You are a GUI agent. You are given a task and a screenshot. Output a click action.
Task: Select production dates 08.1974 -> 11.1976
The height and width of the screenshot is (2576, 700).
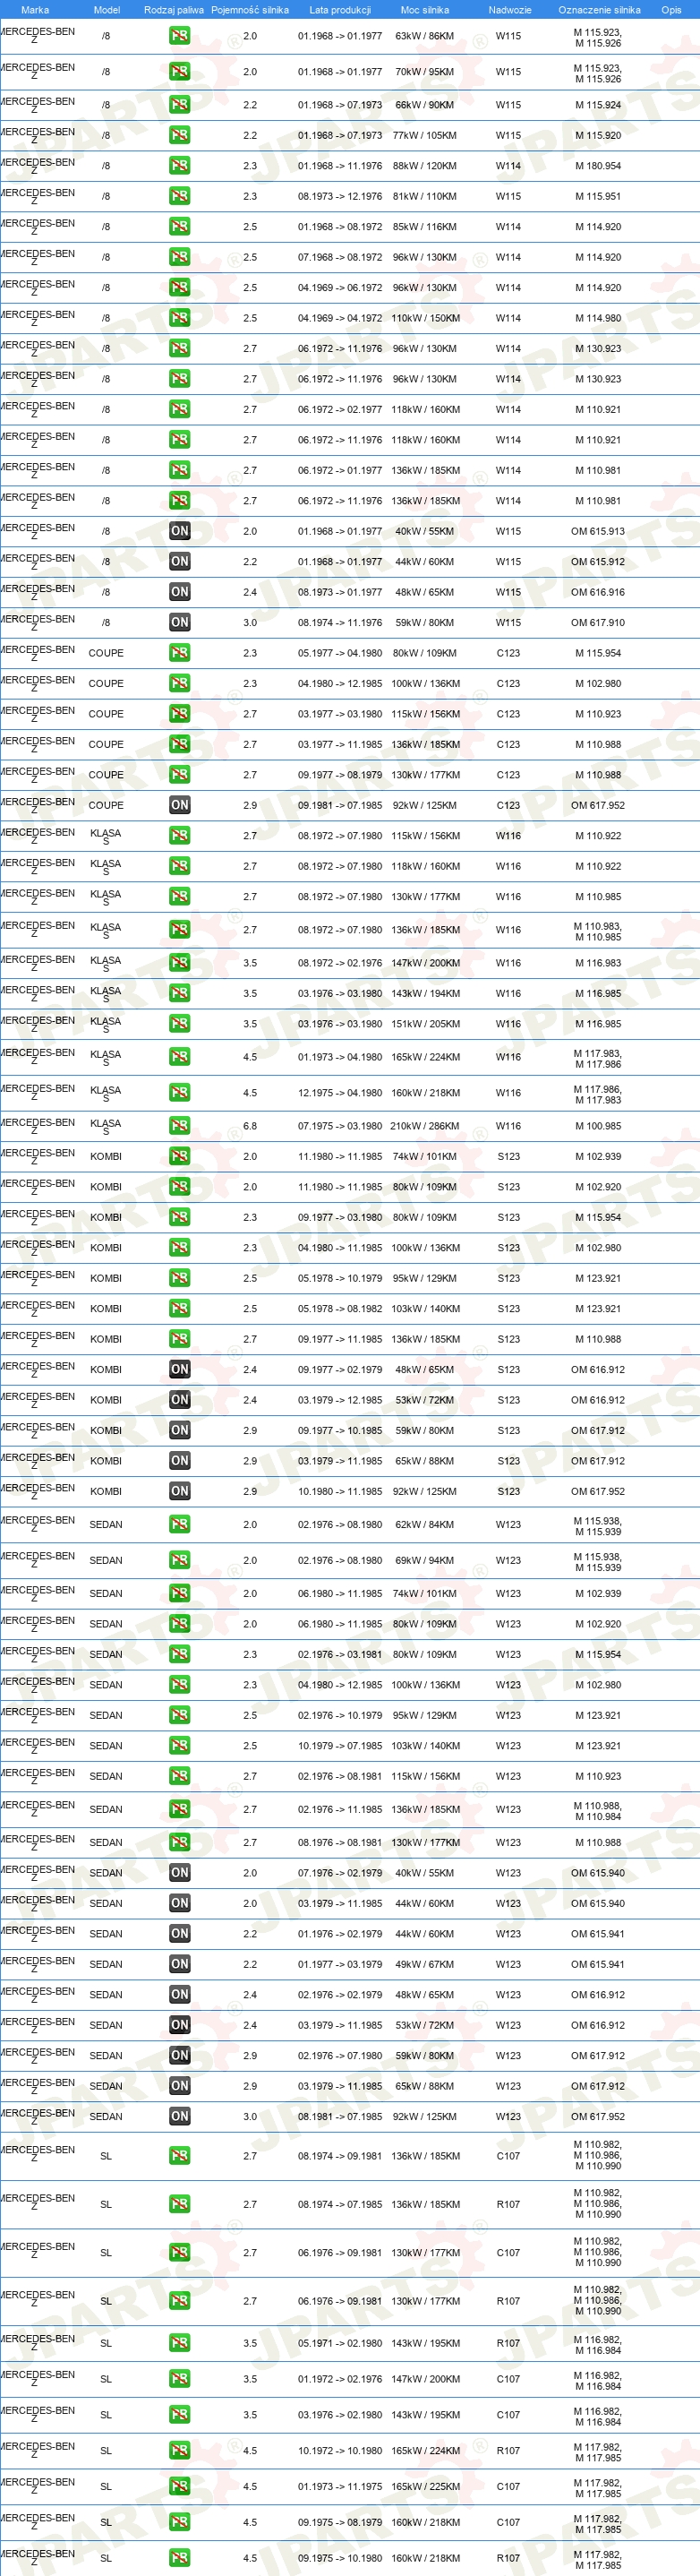click(340, 622)
